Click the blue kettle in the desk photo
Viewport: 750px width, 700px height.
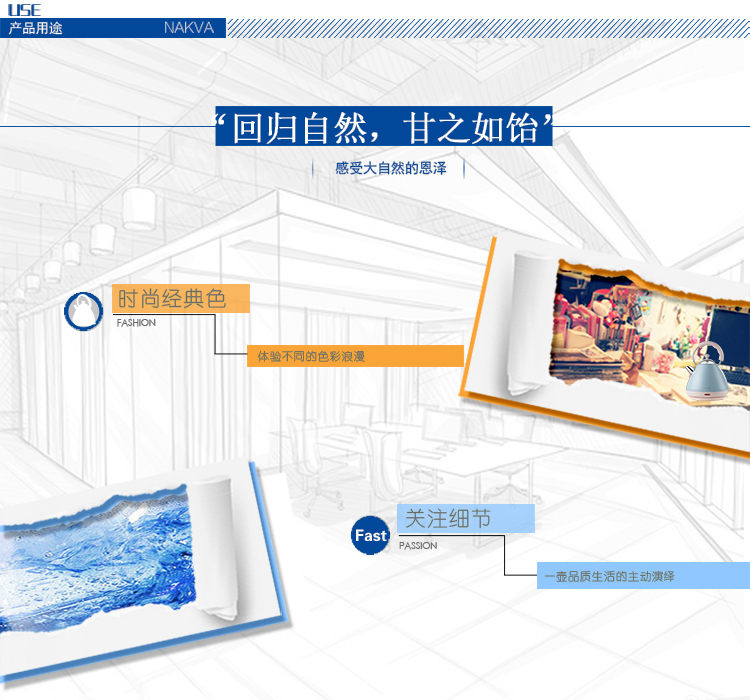(706, 370)
